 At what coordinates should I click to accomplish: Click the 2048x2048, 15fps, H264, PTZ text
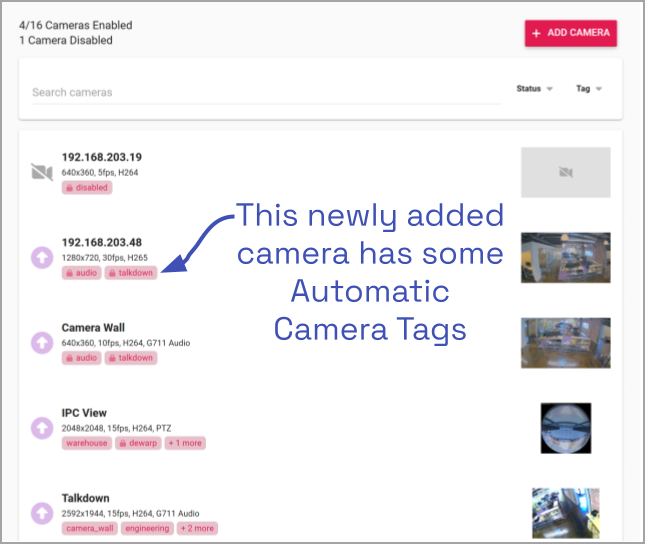(116, 428)
